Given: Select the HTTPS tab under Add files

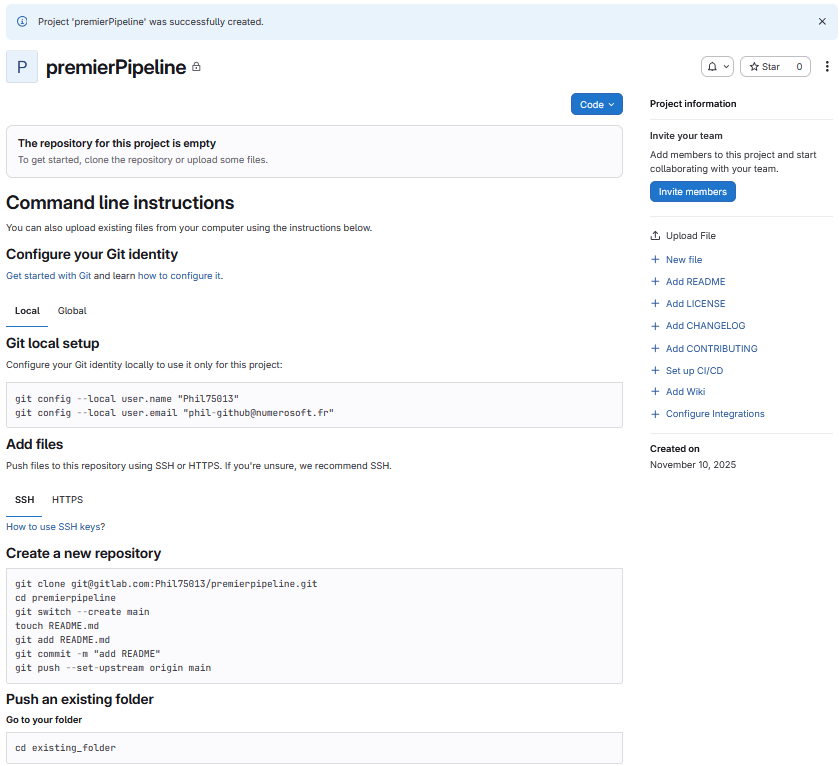Looking at the screenshot, I should (x=67, y=500).
